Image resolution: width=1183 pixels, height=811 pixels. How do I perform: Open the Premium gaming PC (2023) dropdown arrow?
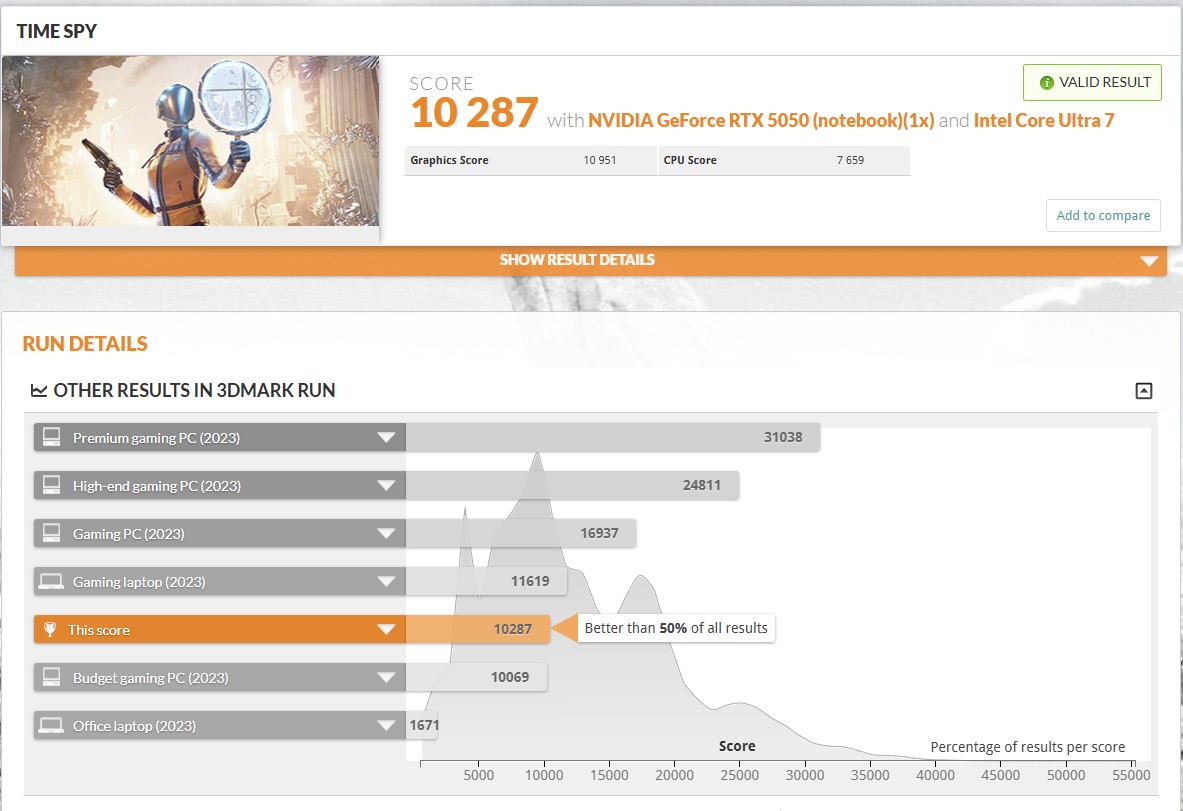(x=386, y=438)
